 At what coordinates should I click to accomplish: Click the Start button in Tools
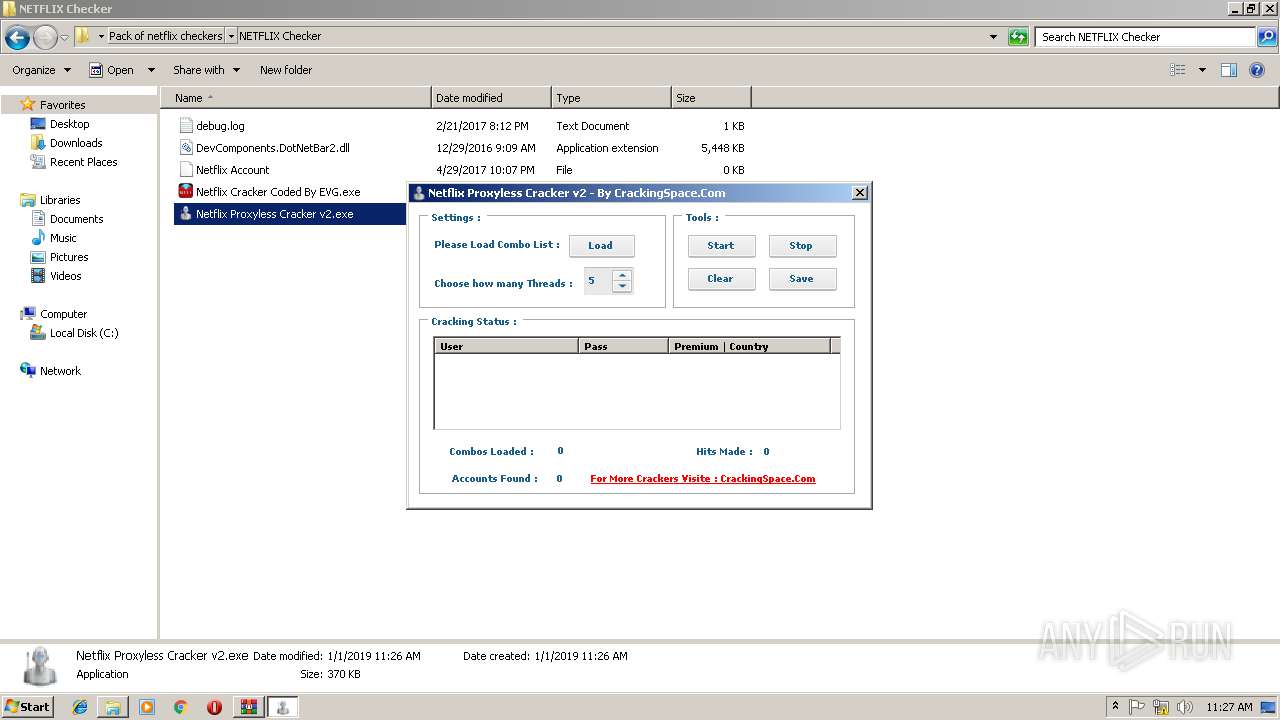click(x=721, y=245)
